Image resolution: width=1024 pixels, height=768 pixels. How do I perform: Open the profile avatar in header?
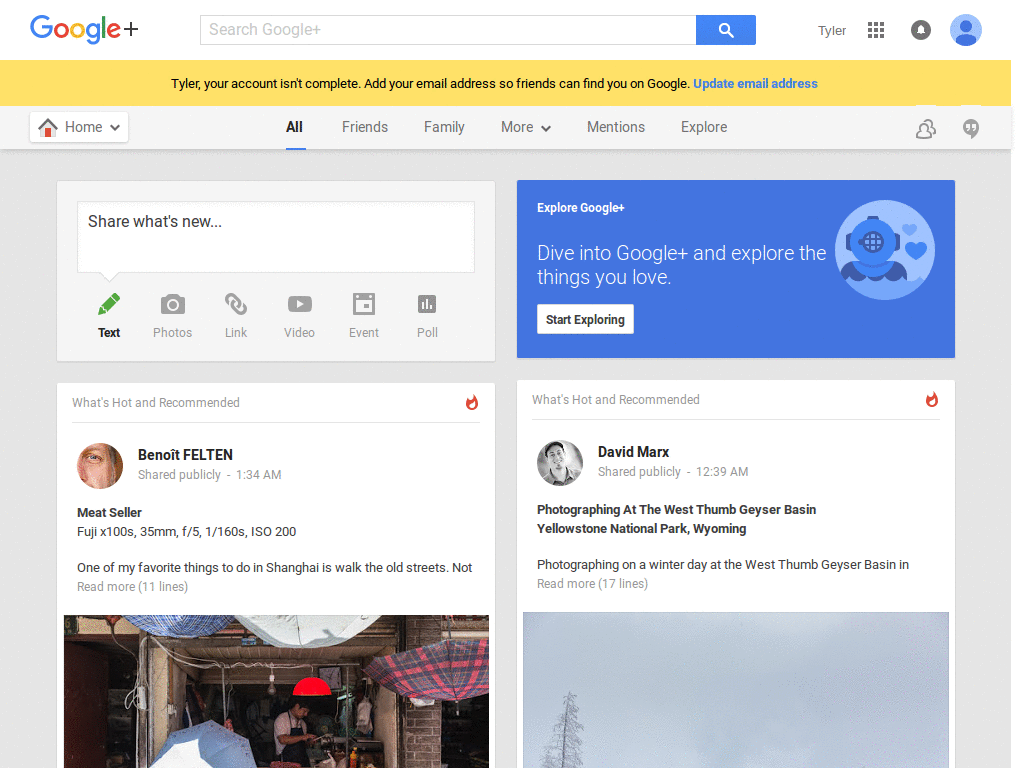(x=966, y=30)
